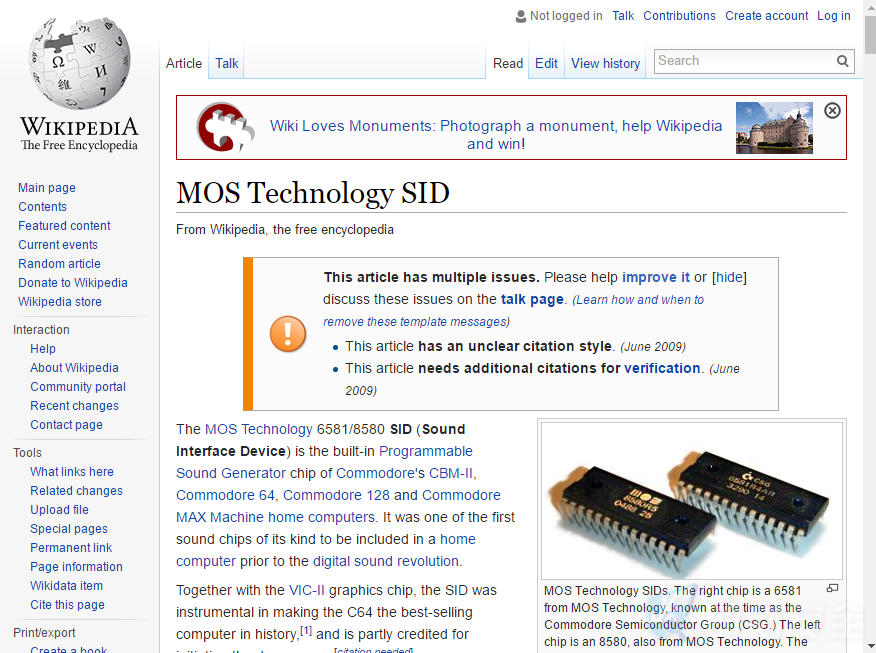Screen dimensions: 876x653
Task: Open the 'talk page' link in notice
Action: pos(532,299)
